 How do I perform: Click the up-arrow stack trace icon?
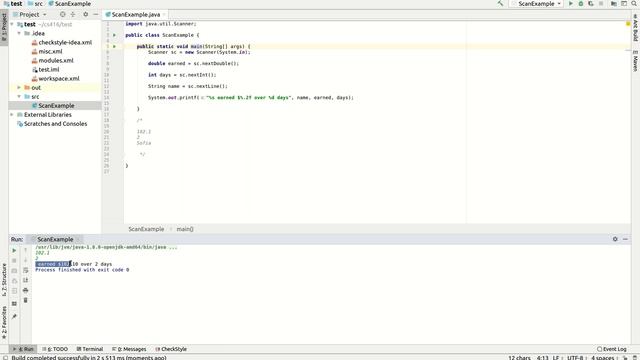pyautogui.click(x=25, y=250)
